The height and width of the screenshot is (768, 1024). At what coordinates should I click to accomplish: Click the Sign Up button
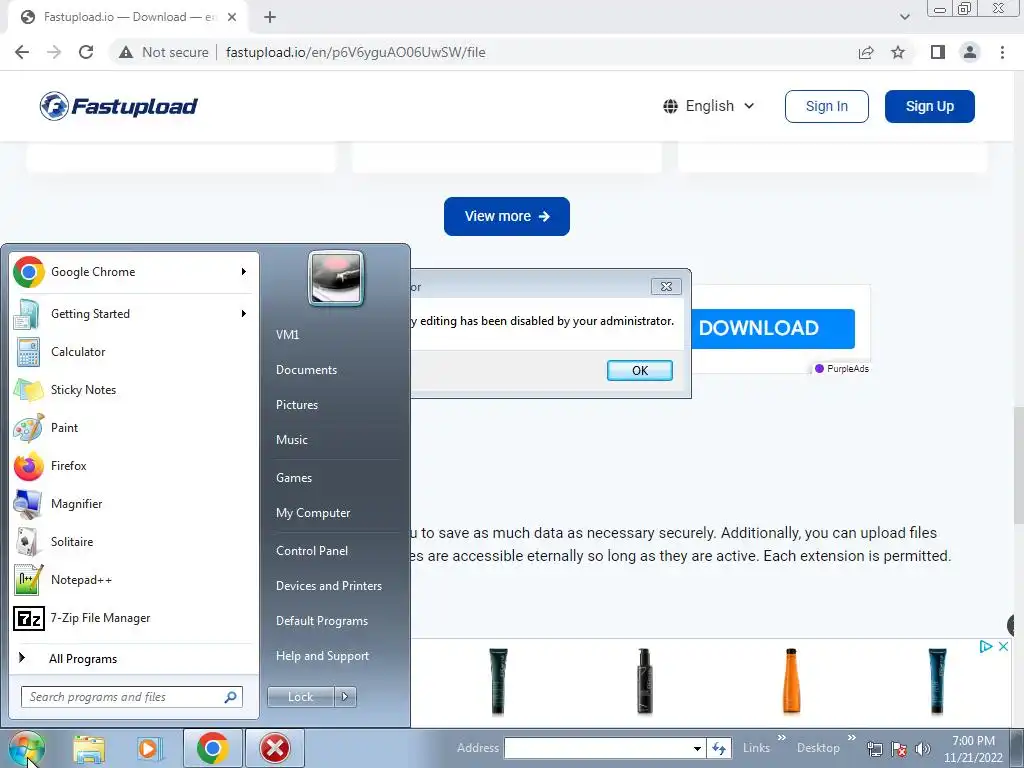point(929,106)
